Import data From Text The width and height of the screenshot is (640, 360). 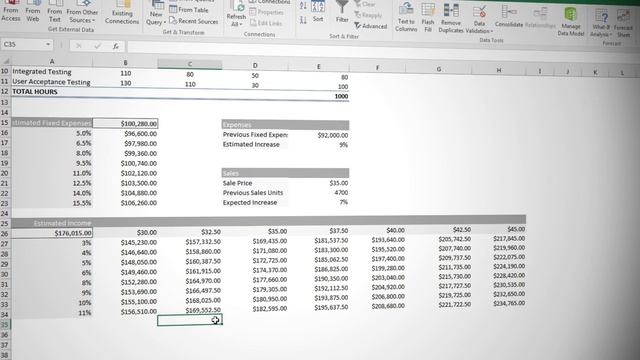(54, 11)
